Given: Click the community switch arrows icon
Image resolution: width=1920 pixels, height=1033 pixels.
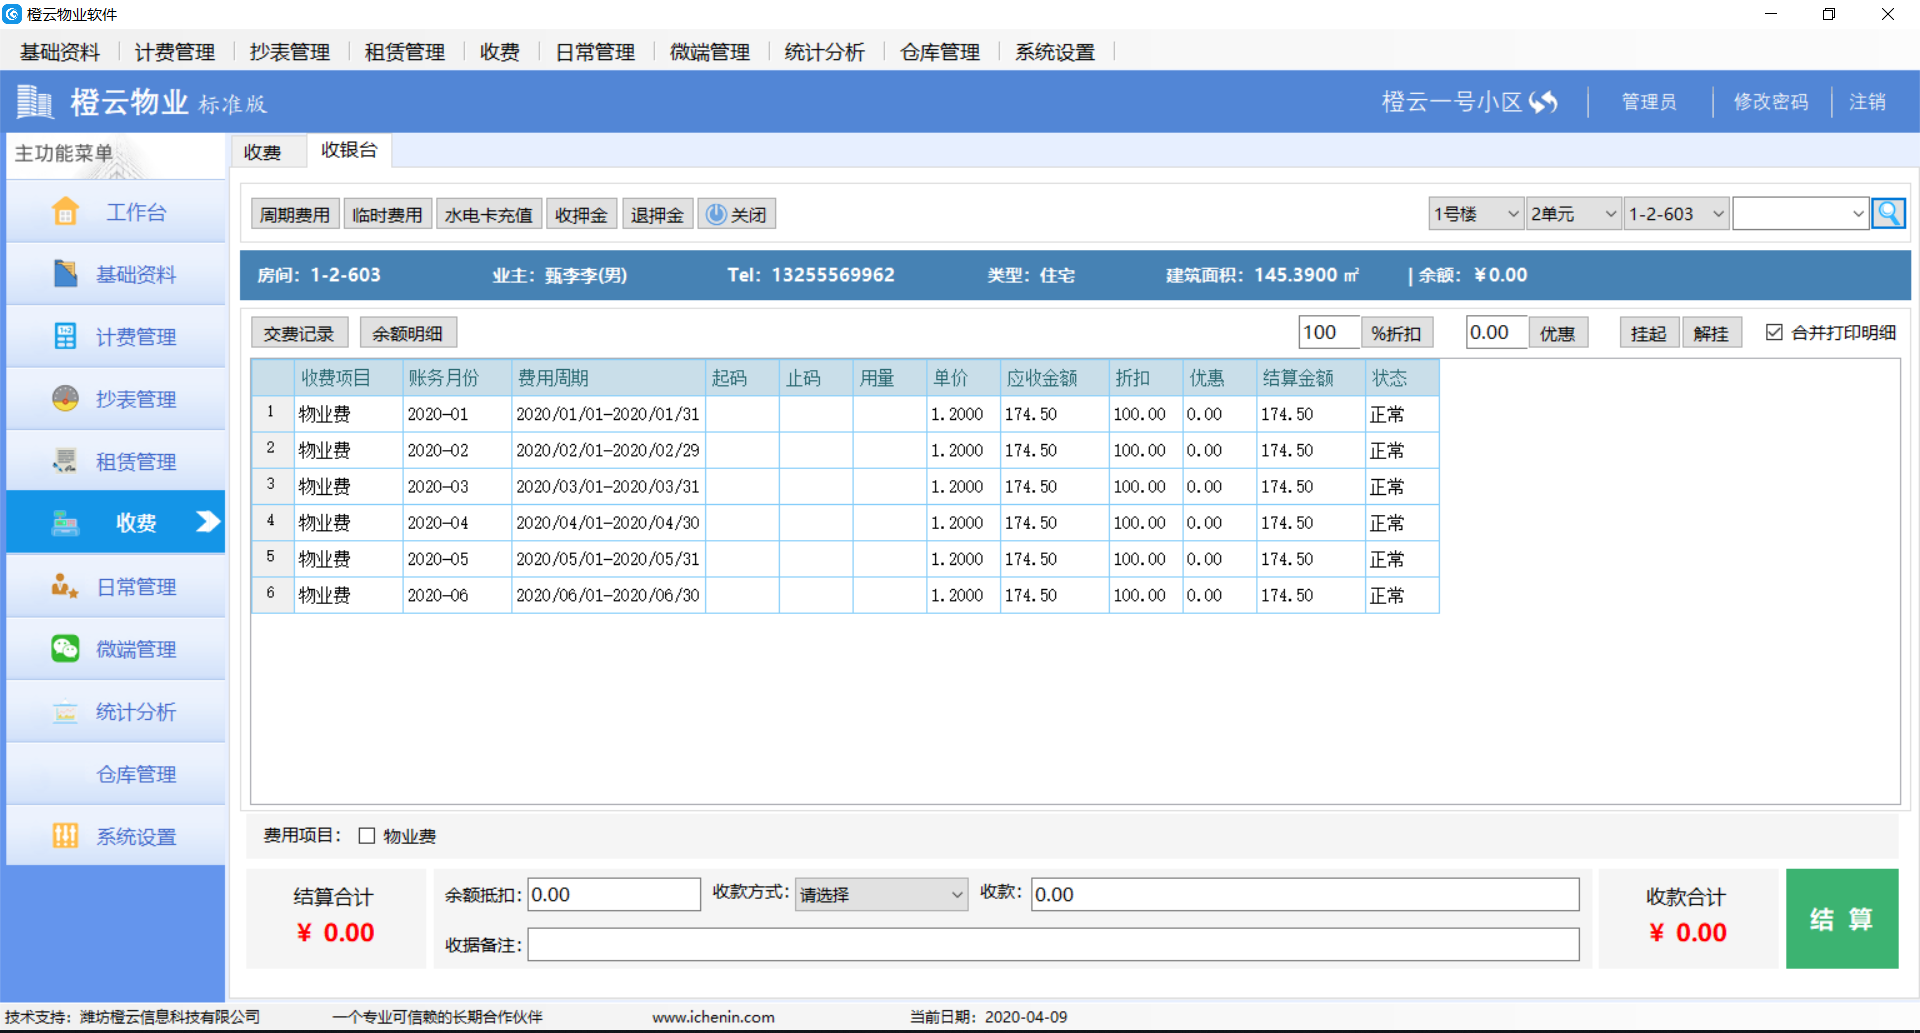Looking at the screenshot, I should (1543, 101).
